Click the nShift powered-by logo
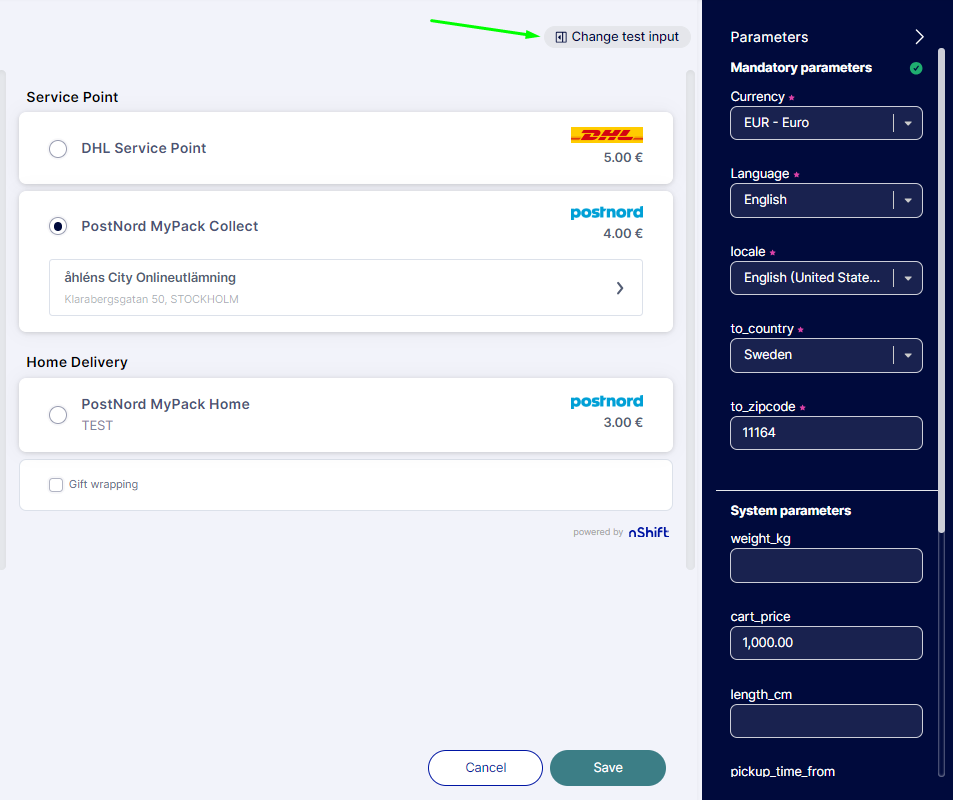Image resolution: width=953 pixels, height=800 pixels. click(x=648, y=533)
